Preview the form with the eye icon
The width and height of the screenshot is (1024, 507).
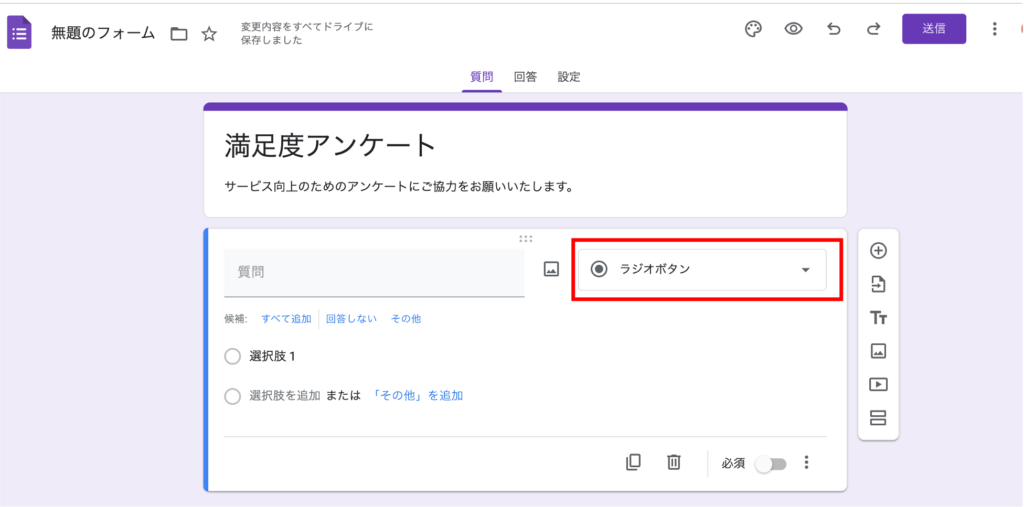point(793,29)
